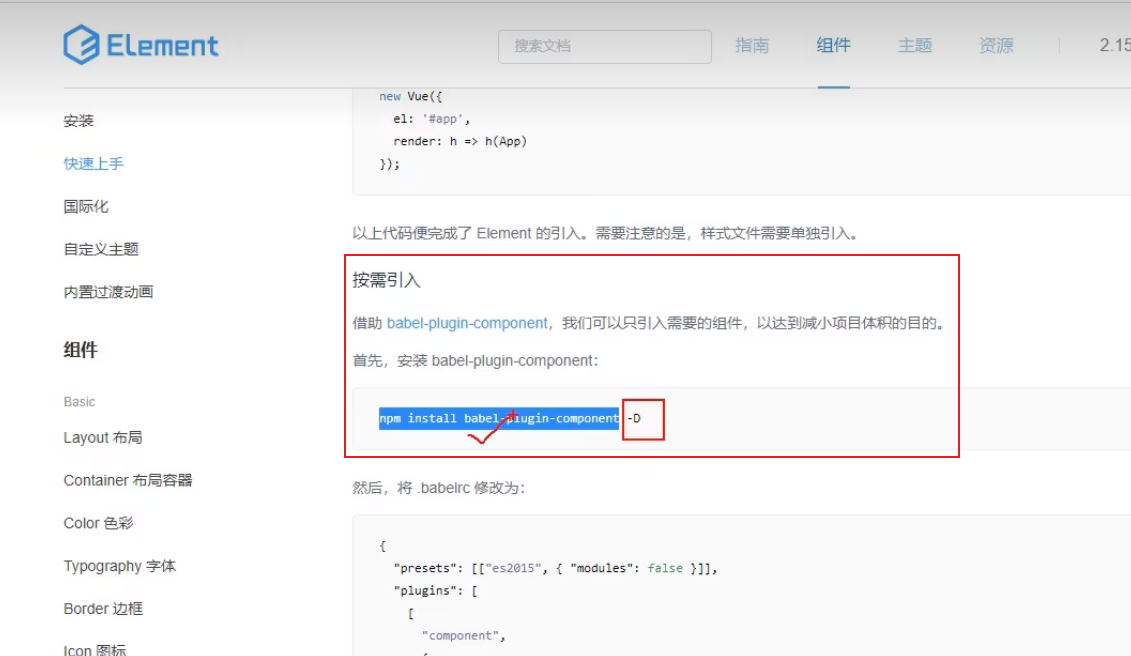Screen dimensions: 1131x656
Task: Open Typography 字体 component page
Action: click(x=120, y=566)
